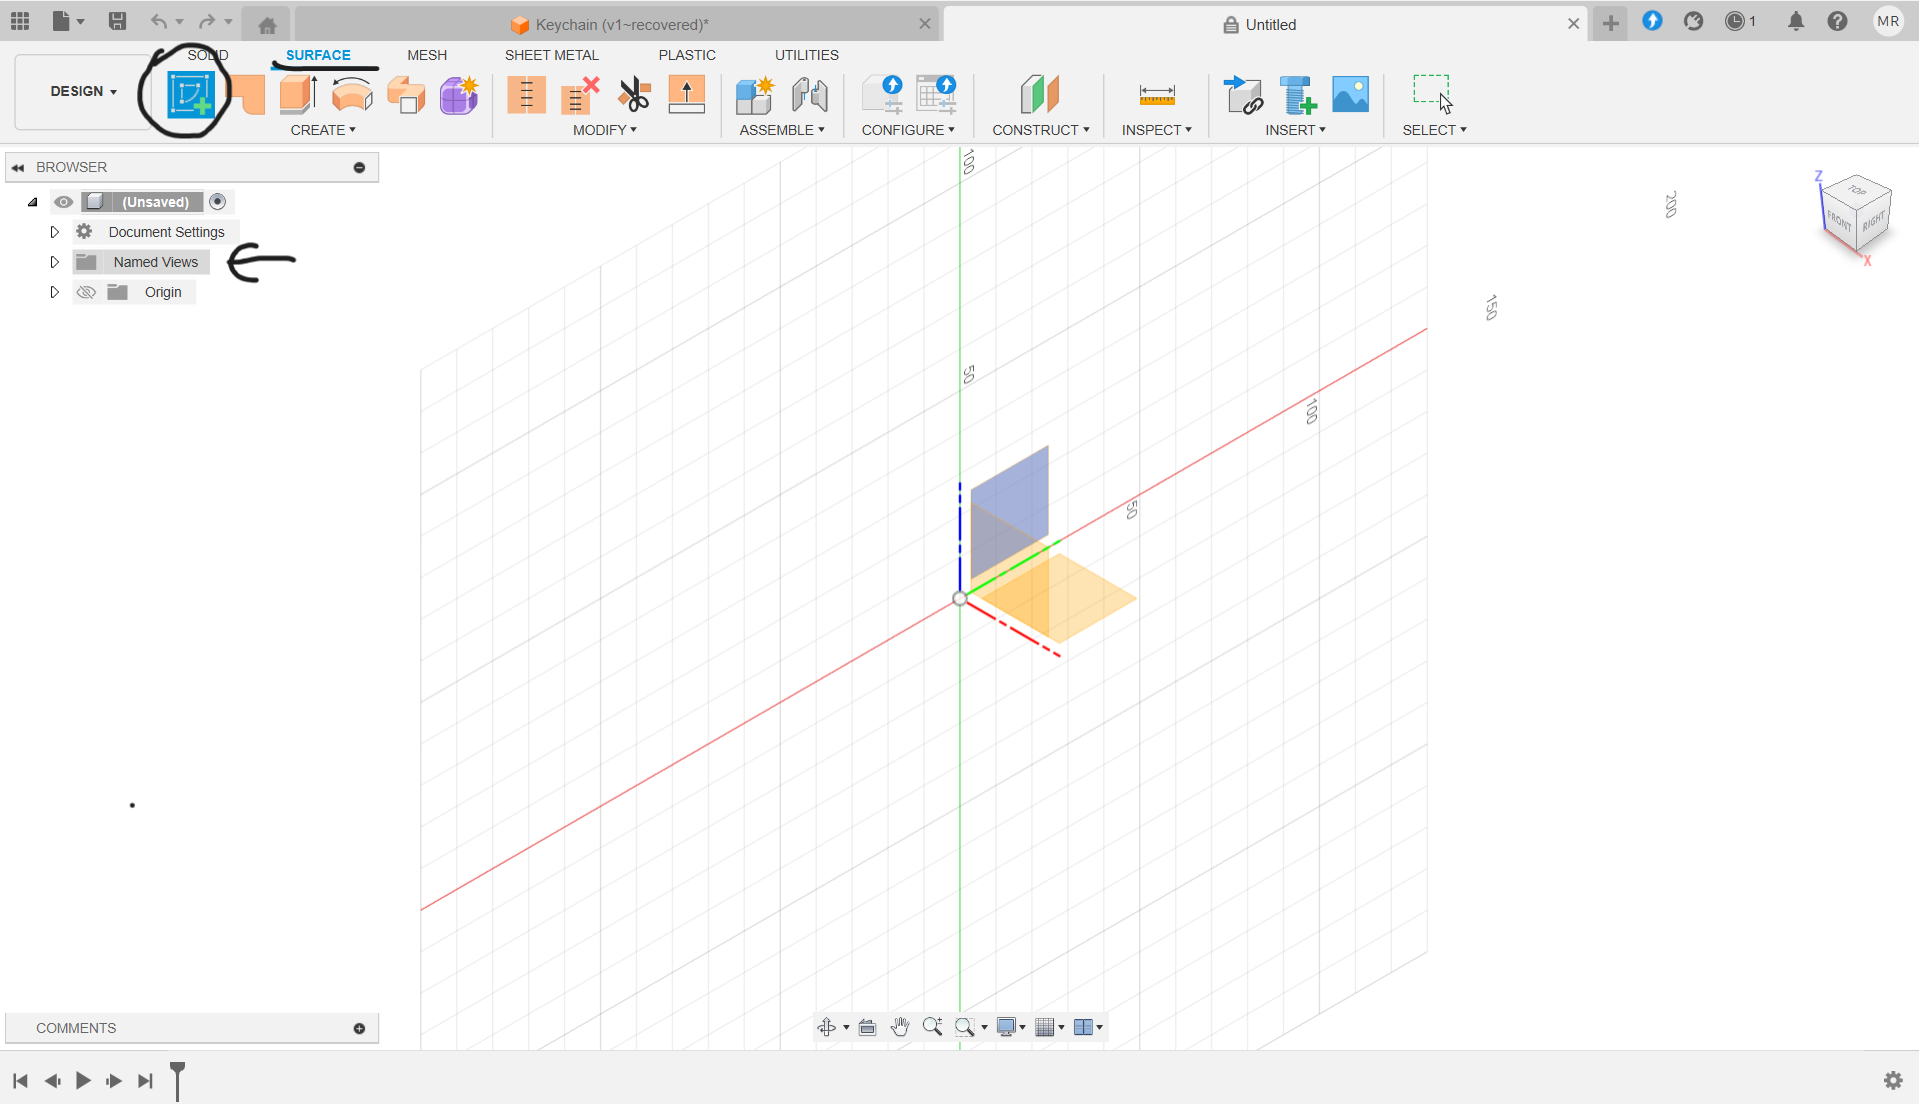Open the MODIFY dropdown menu
The width and height of the screenshot is (1919, 1104).
pyautogui.click(x=605, y=130)
